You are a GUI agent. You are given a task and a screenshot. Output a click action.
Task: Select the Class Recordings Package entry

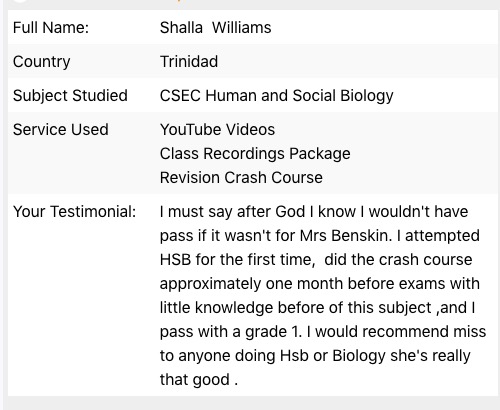click(x=255, y=154)
